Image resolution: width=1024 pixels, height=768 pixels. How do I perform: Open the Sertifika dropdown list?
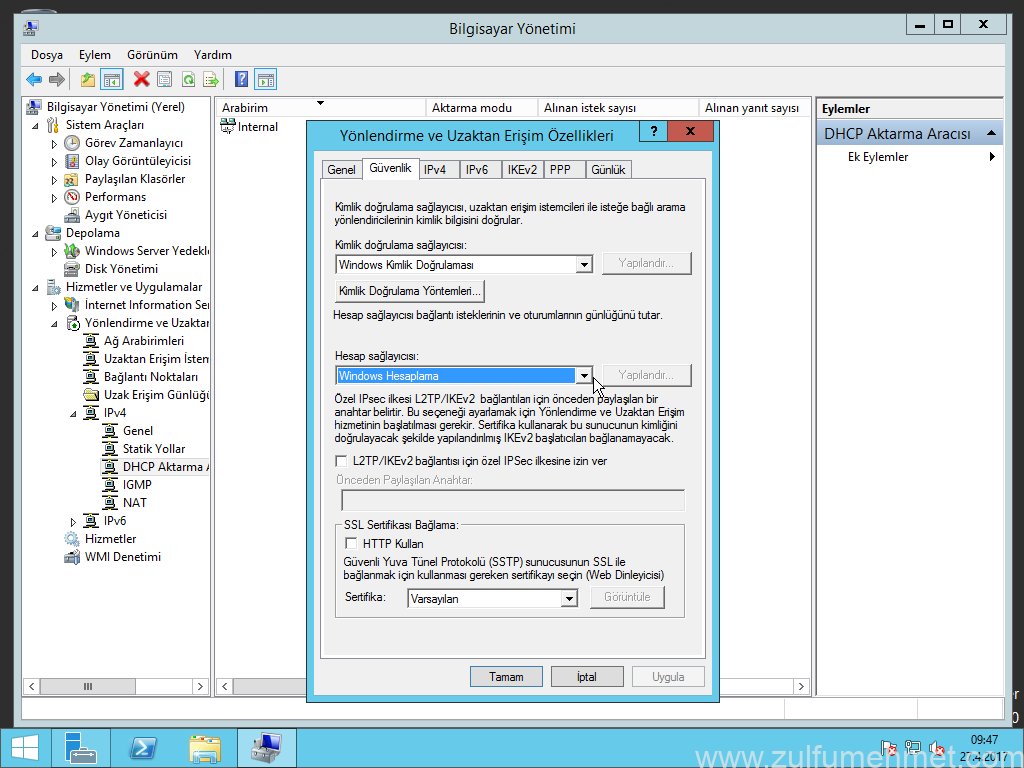point(569,599)
